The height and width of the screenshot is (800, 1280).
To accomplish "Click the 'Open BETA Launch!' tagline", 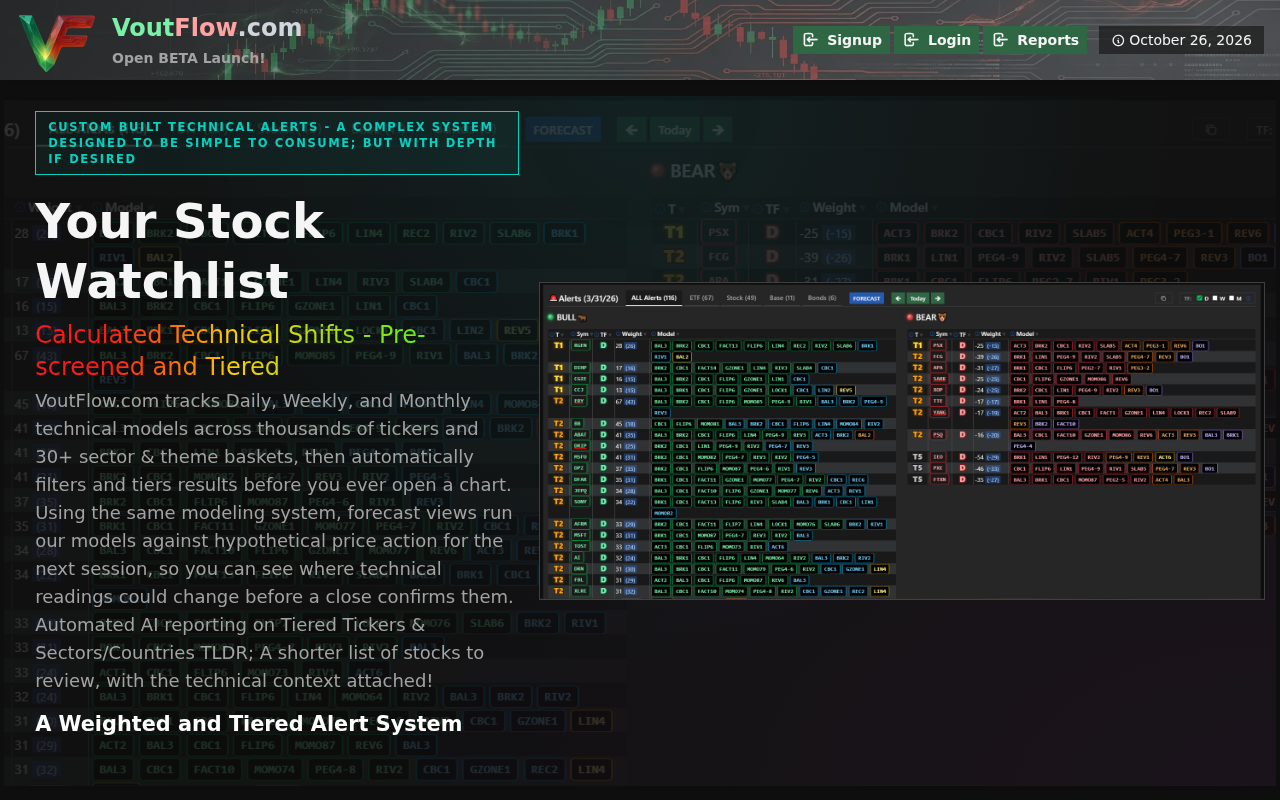I will pyautogui.click(x=189, y=58).
